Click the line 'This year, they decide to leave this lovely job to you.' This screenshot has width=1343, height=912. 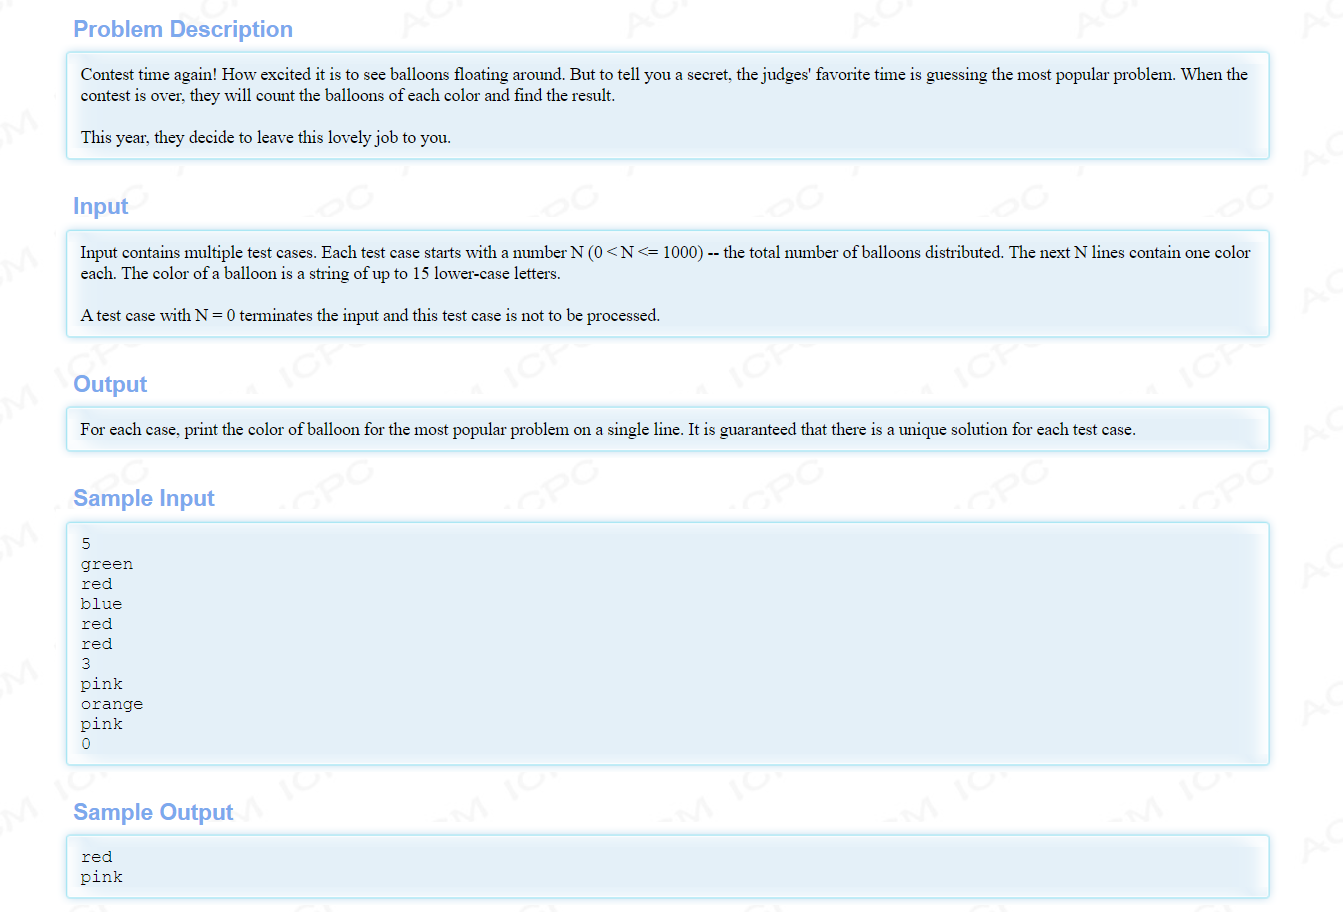pyautogui.click(x=266, y=137)
